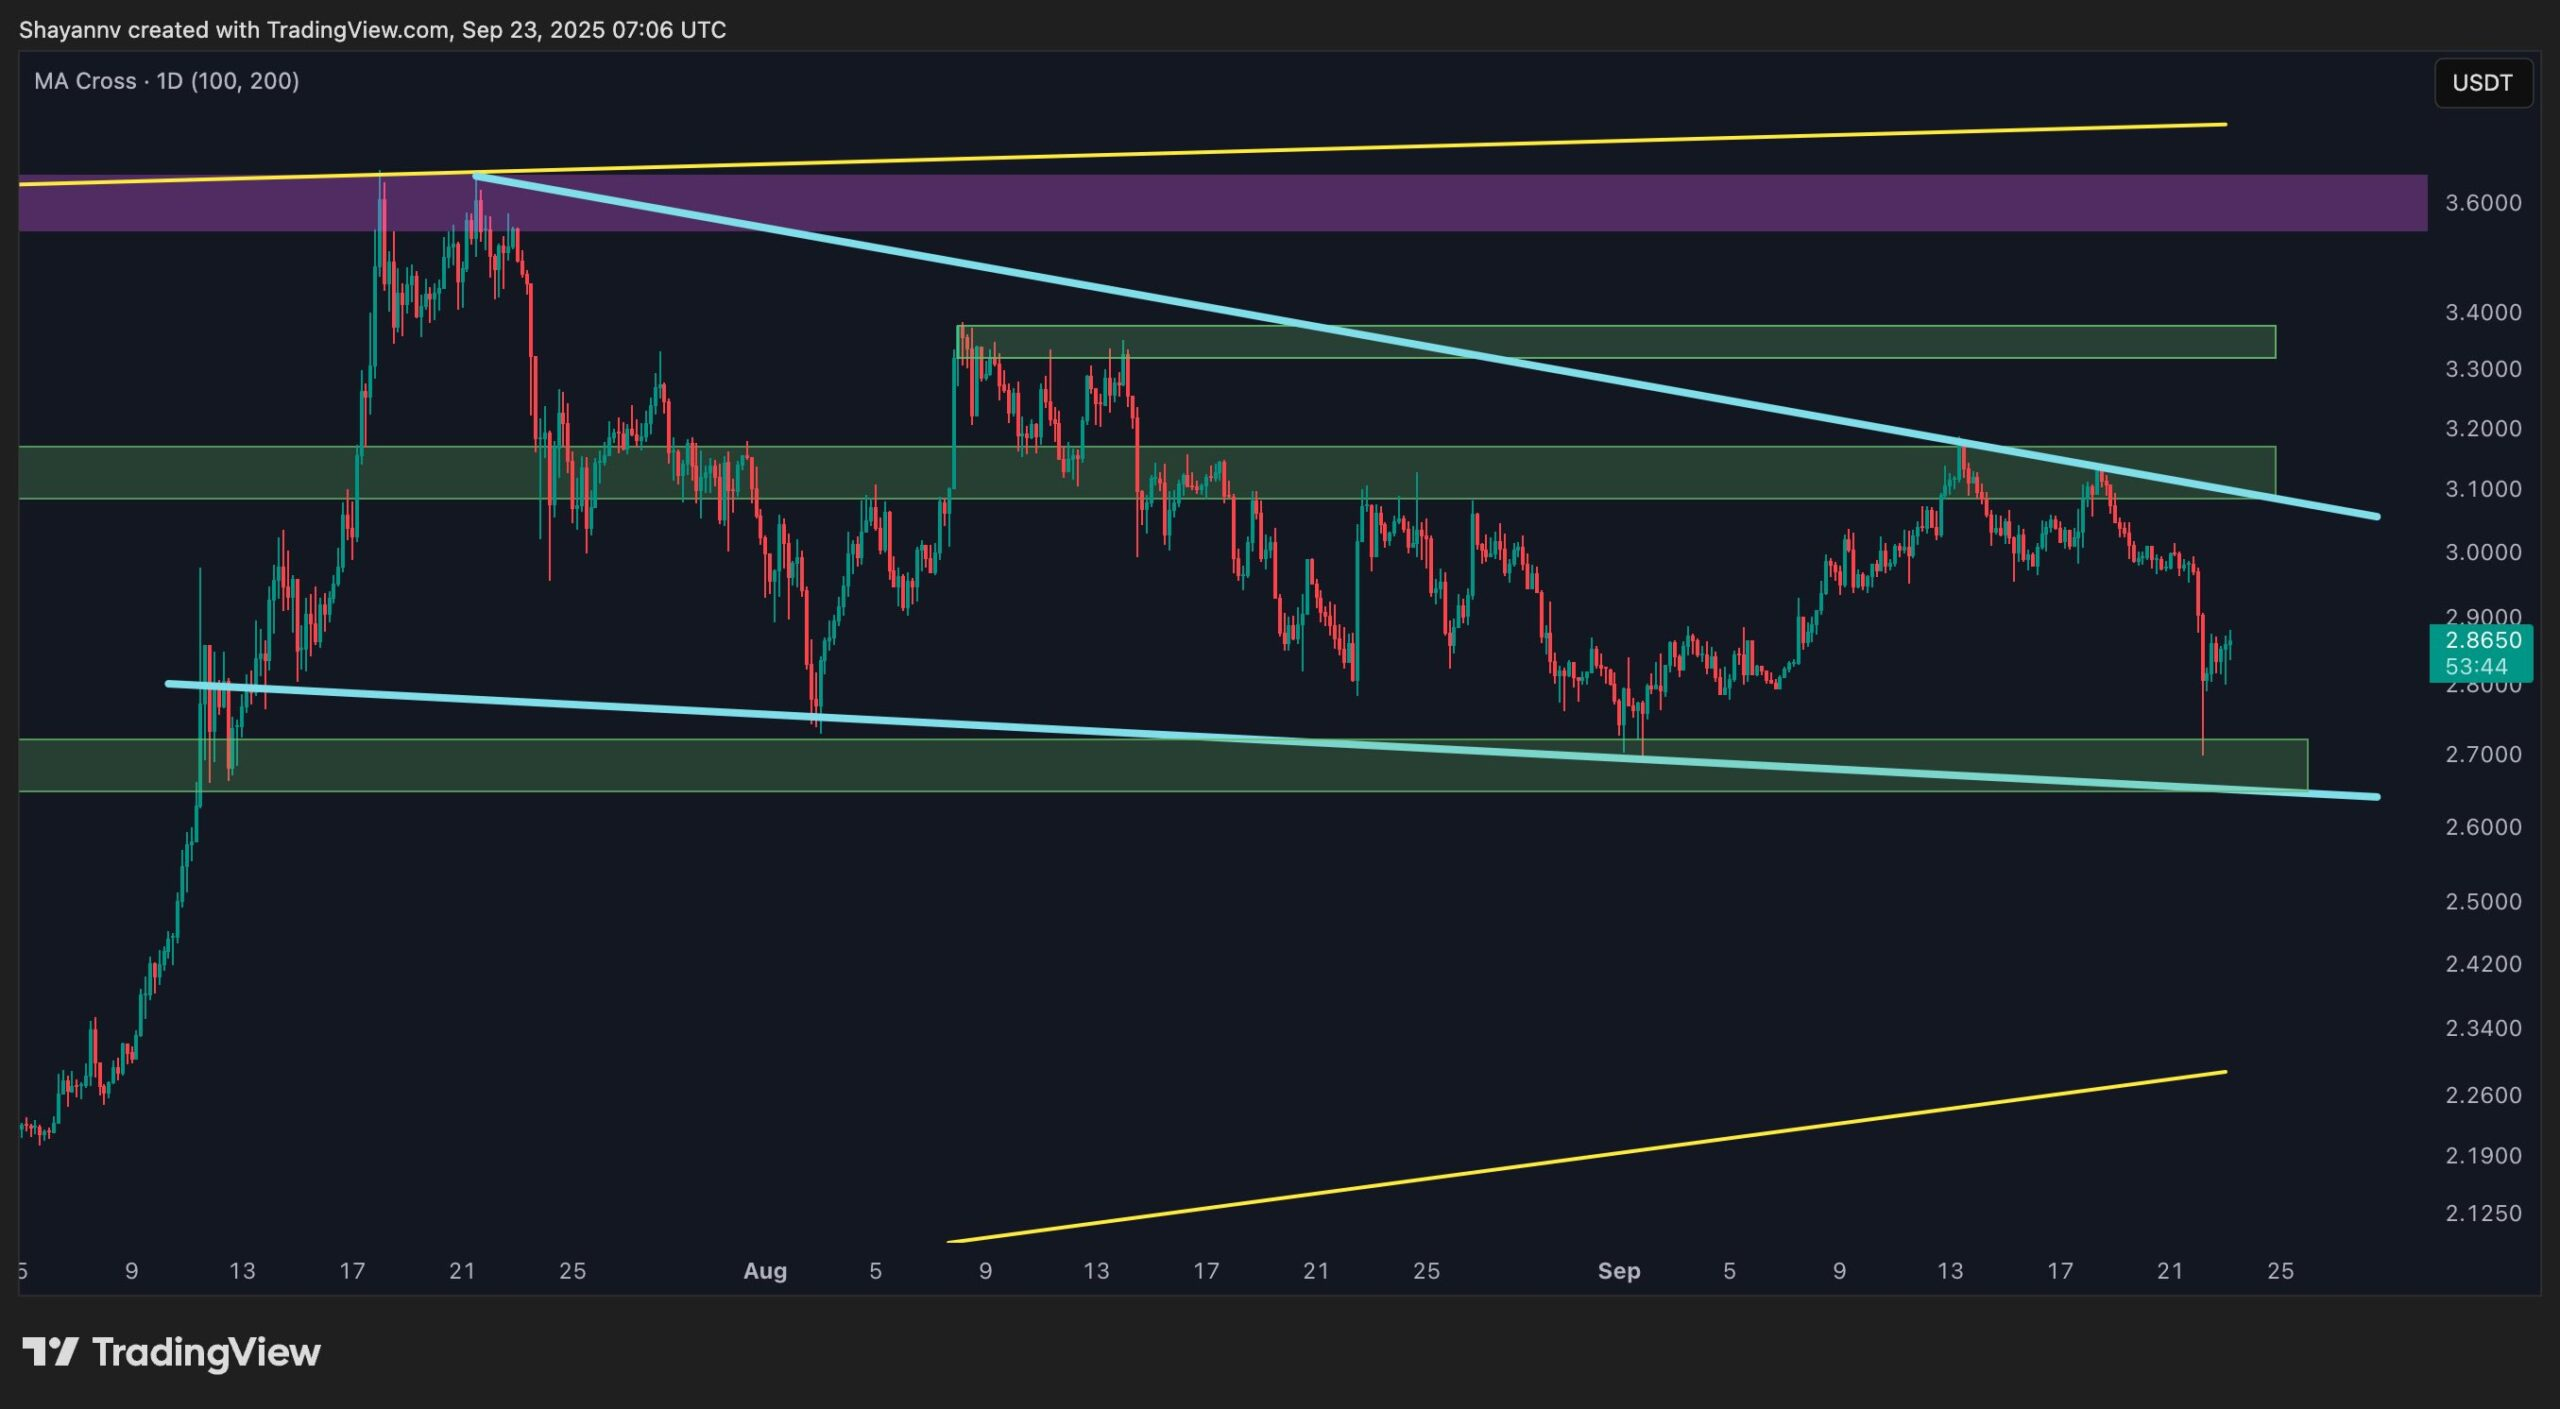
Task: Click the Sep marker on time axis
Action: click(x=1619, y=1271)
